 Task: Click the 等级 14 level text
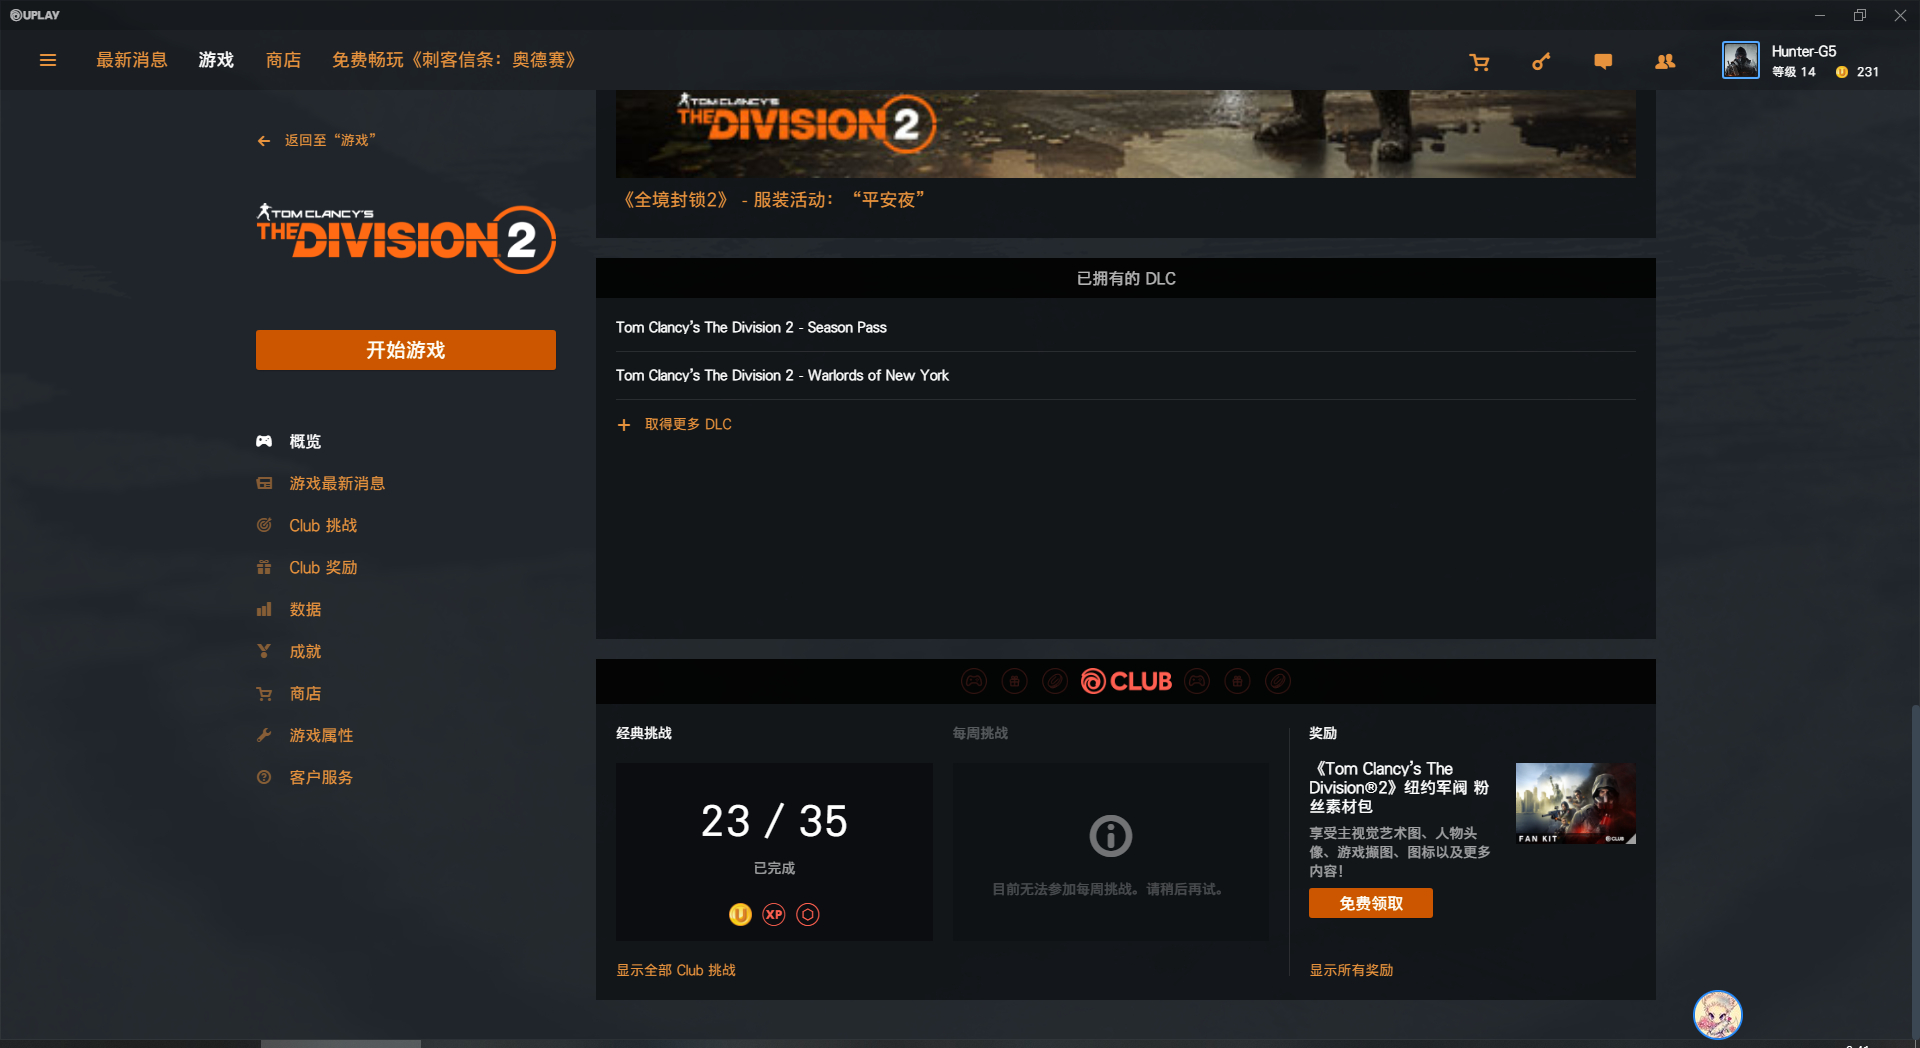pos(1794,72)
